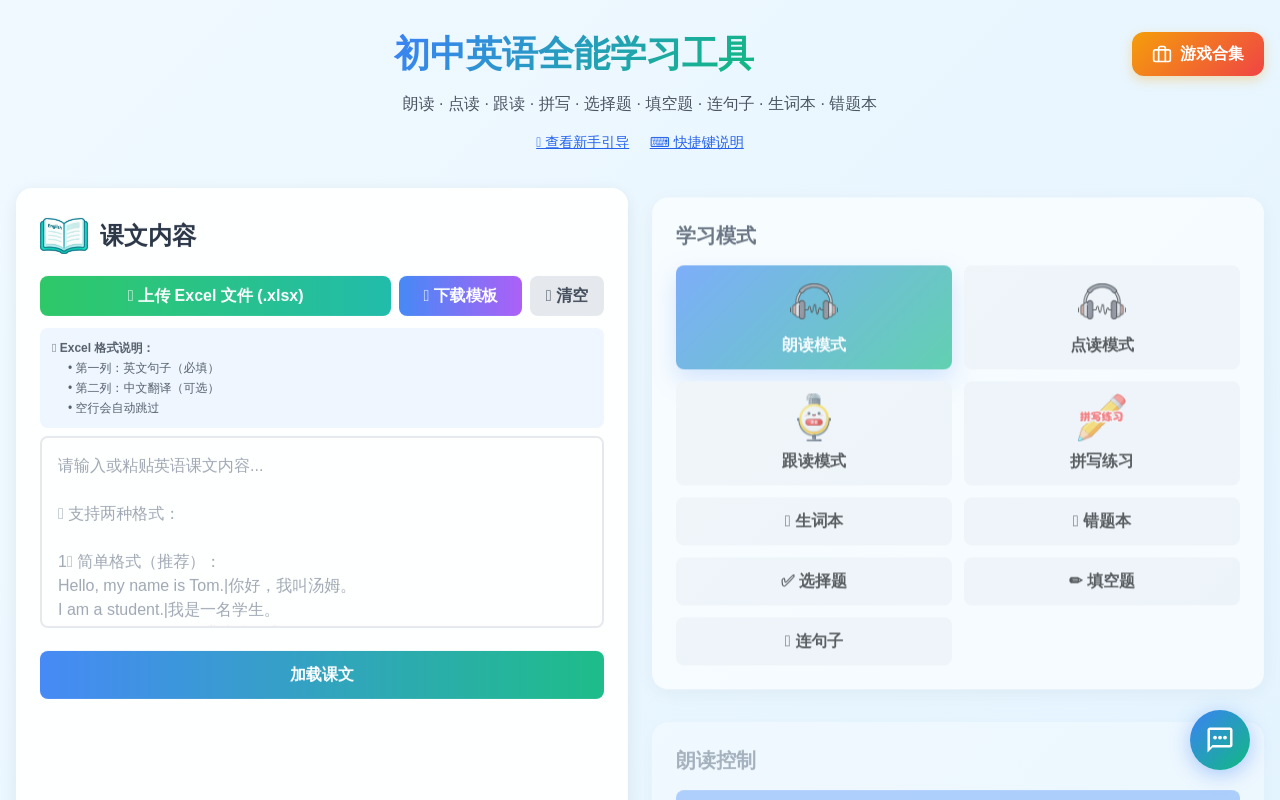Download the Excel template

click(460, 296)
